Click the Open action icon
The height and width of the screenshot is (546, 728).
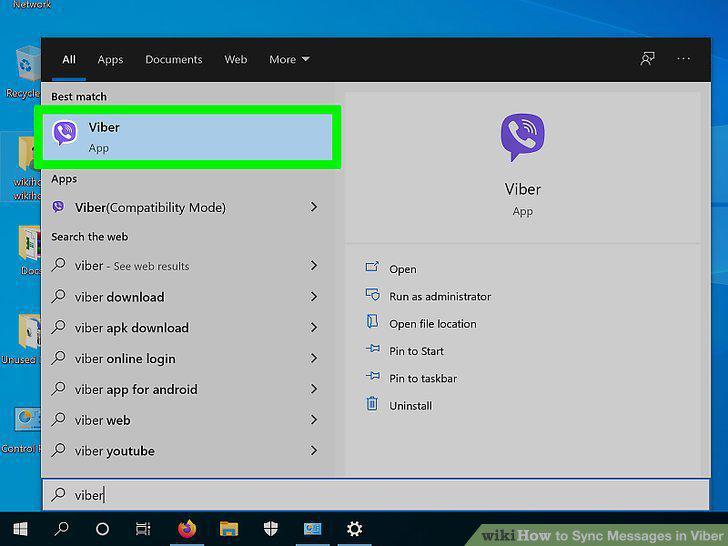372,266
